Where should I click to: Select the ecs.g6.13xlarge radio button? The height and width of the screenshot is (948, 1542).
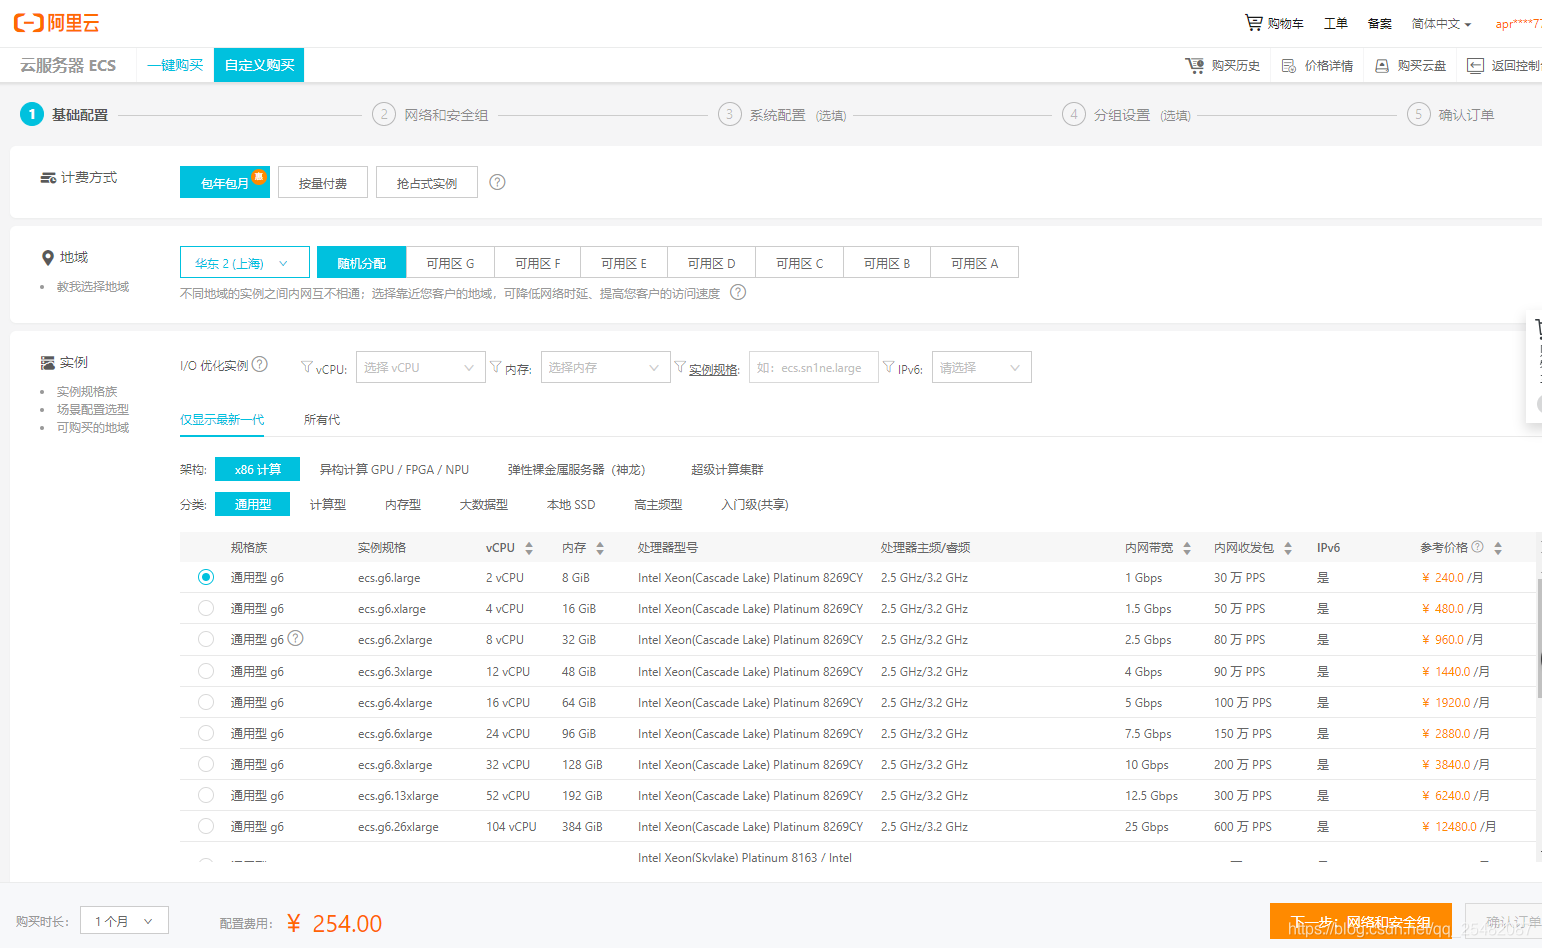206,795
